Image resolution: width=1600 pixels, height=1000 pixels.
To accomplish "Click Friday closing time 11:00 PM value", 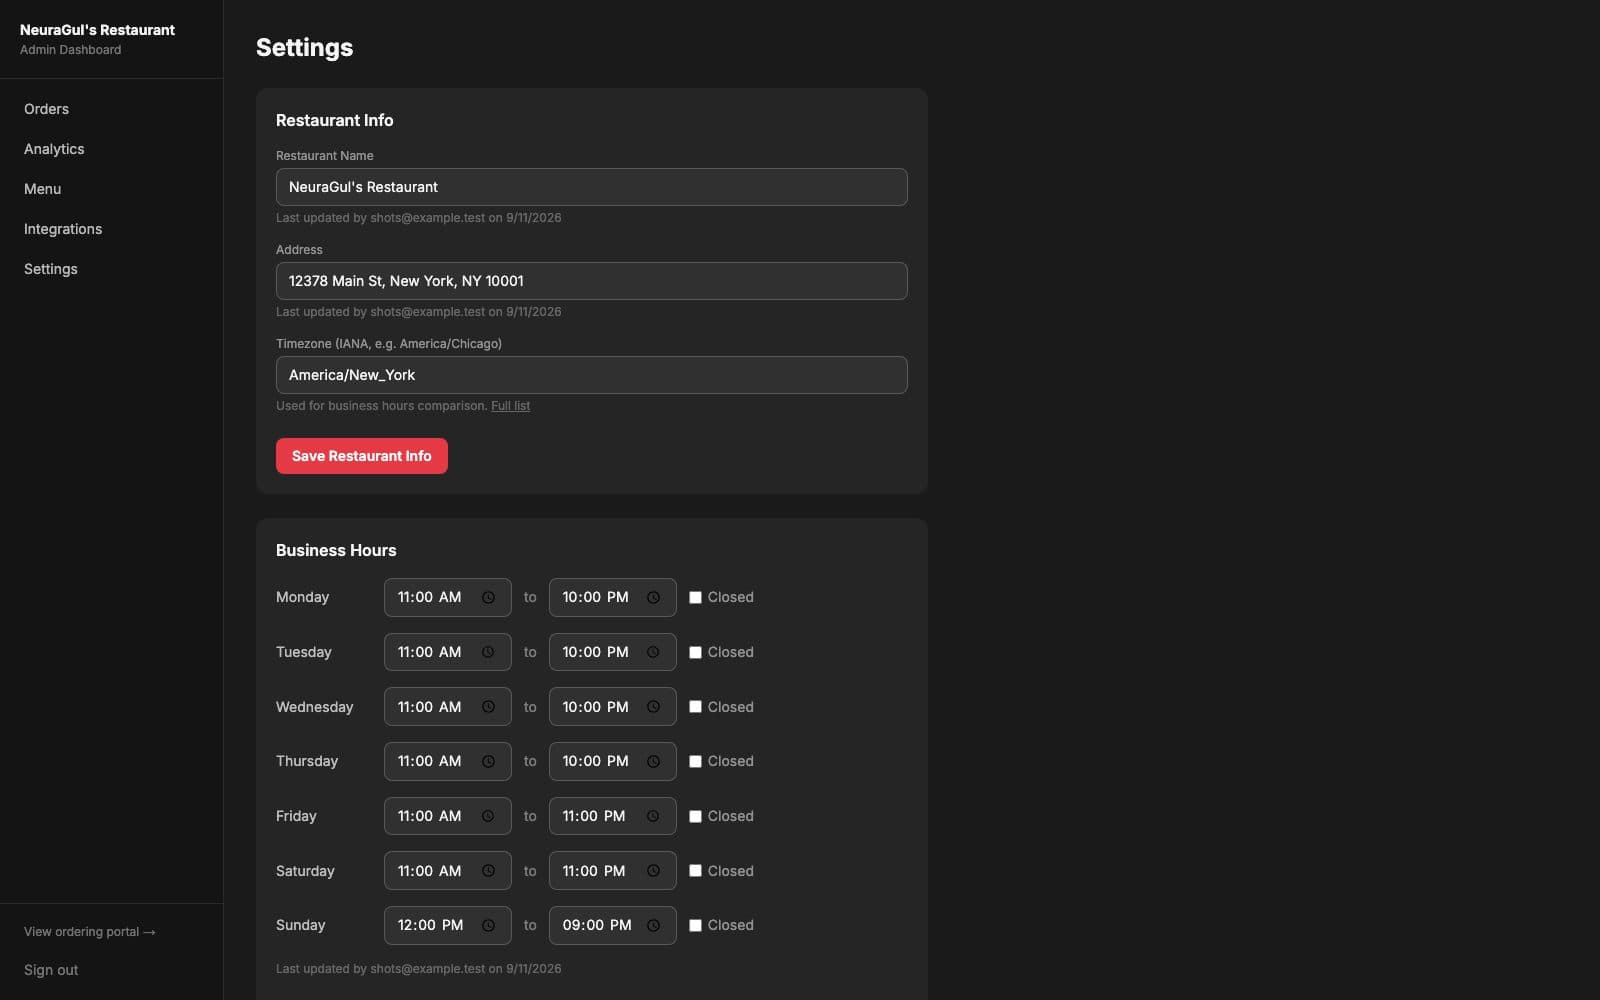I will tap(594, 816).
